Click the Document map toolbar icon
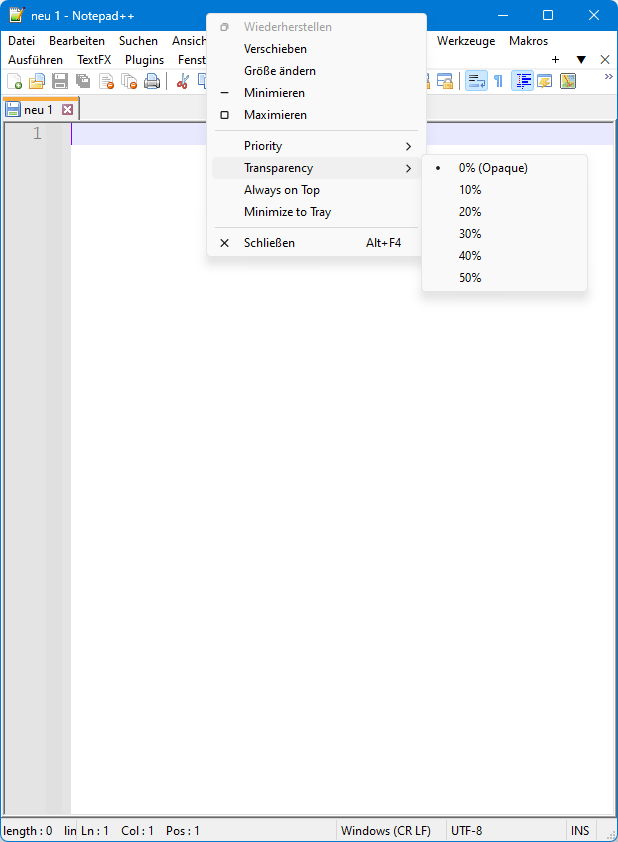 568,81
